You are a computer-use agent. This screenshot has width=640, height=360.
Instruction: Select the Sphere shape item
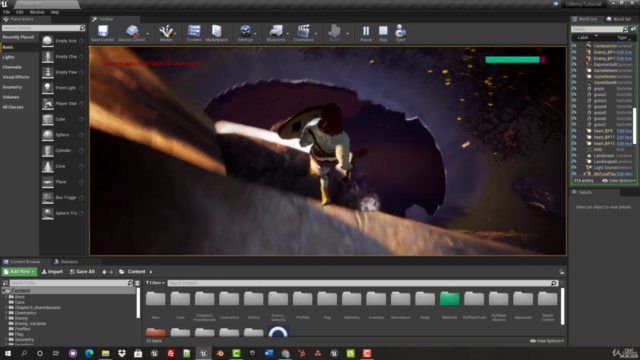62,135
